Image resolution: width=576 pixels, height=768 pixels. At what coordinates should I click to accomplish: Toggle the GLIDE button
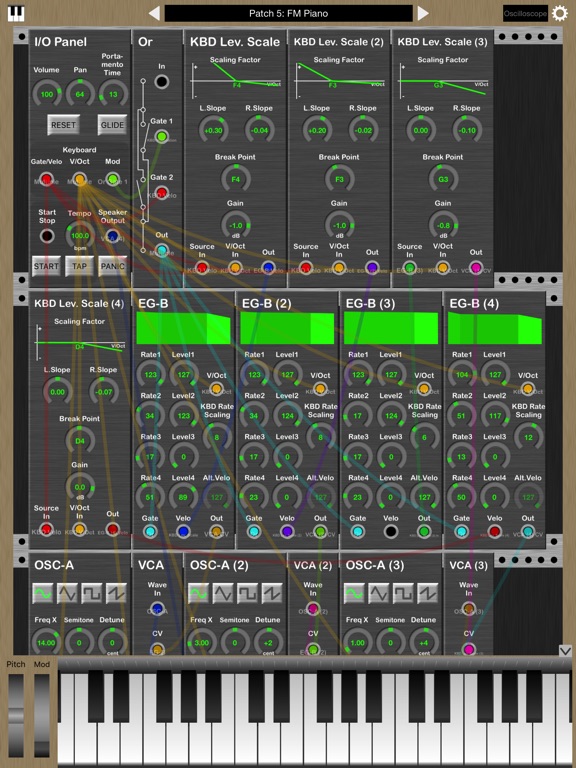pos(113,125)
